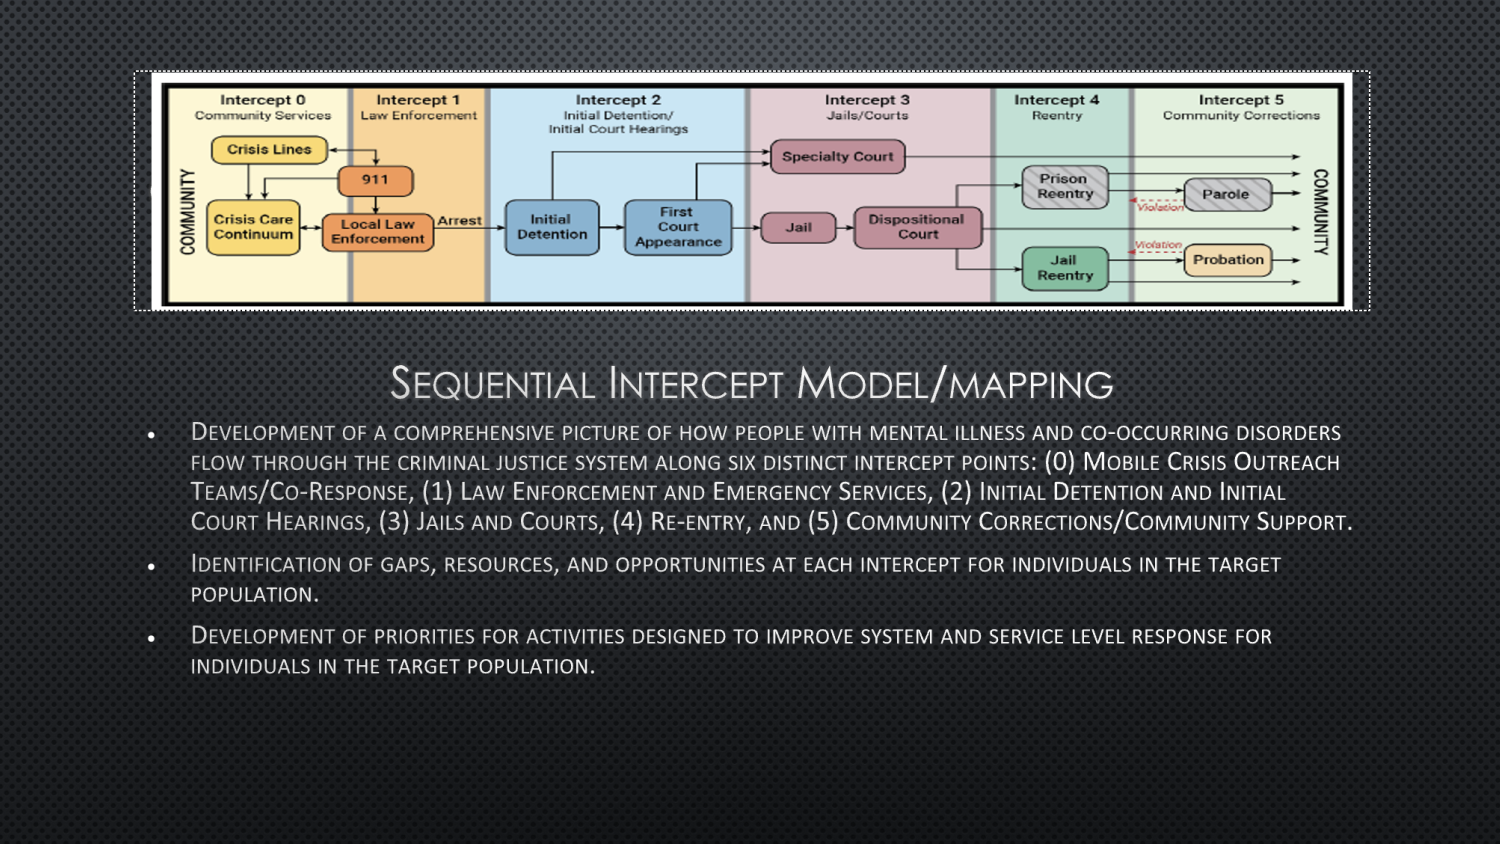Click the Sequential Intercept Model title
This screenshot has width=1500, height=844.
(752, 383)
